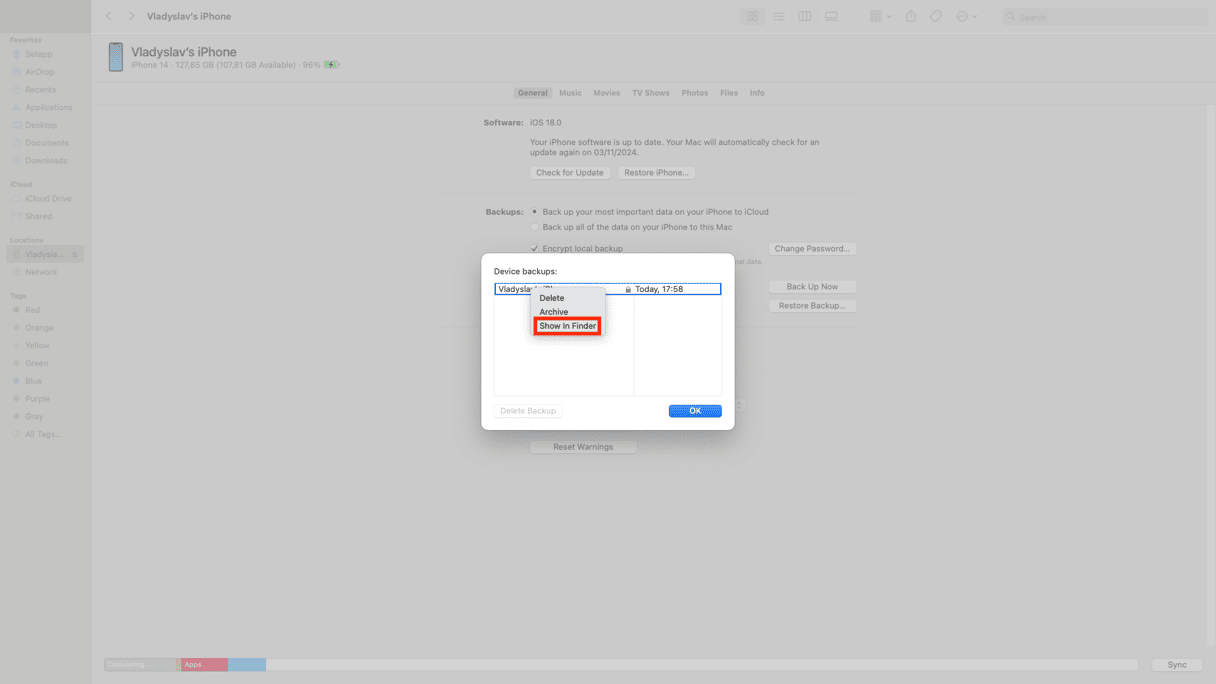Select Delete in the context menu
The image size is (1216, 684).
552,298
